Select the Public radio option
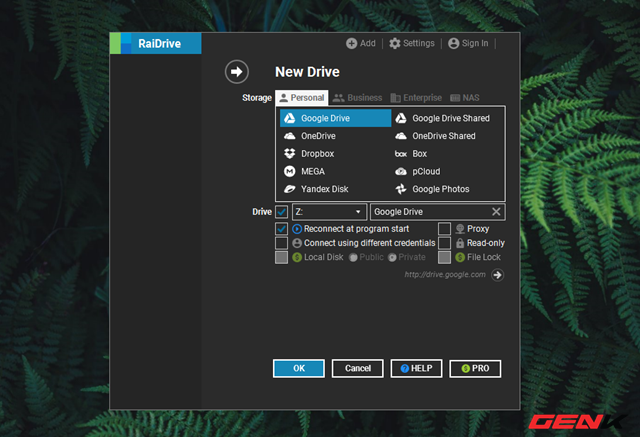Screen dimensions: 640x437 point(353,257)
